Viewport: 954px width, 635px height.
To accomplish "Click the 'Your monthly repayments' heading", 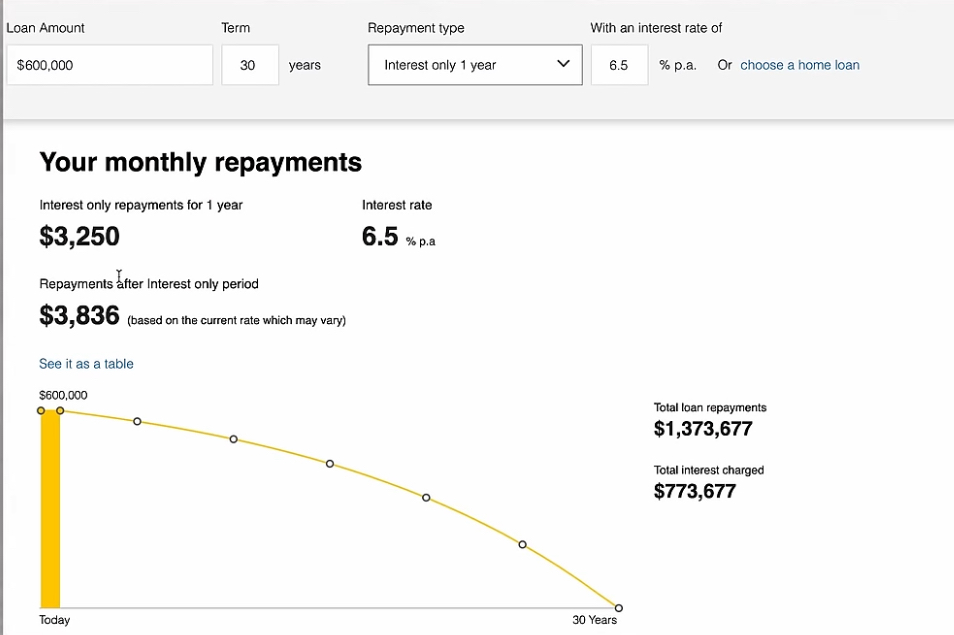I will coord(200,162).
